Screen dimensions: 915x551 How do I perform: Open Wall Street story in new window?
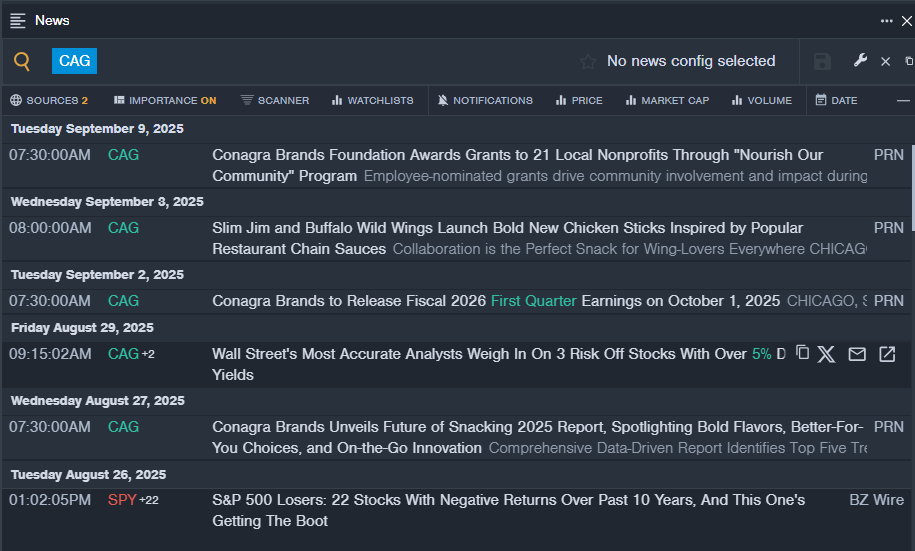pyautogui.click(x=887, y=354)
